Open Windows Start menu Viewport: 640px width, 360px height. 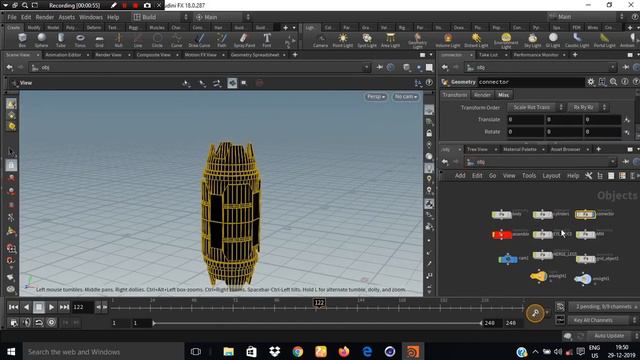click(x=11, y=351)
